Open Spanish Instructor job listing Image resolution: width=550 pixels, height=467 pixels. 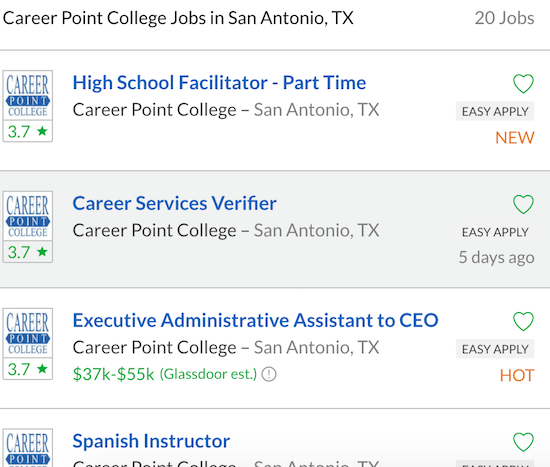tap(151, 441)
